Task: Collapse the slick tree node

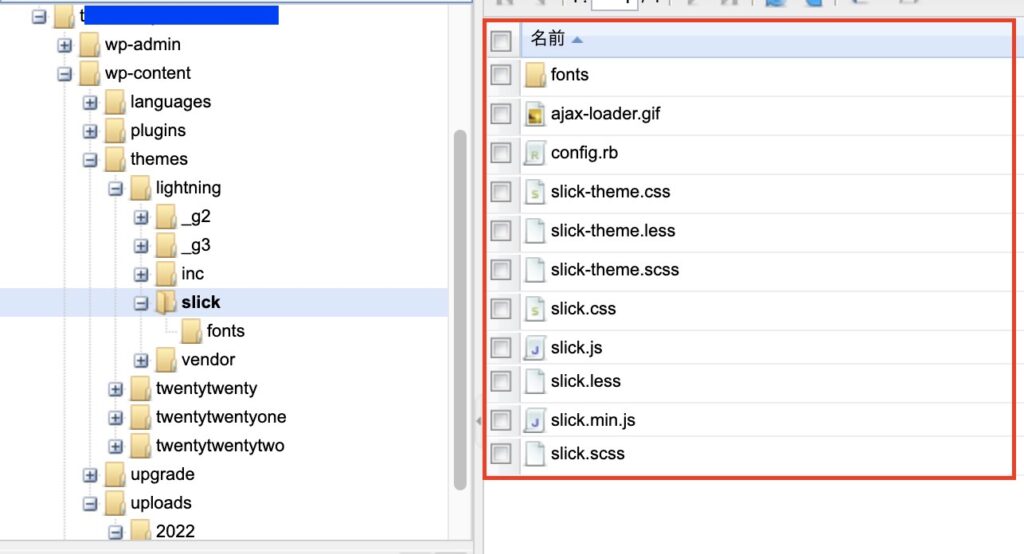Action: coord(141,303)
